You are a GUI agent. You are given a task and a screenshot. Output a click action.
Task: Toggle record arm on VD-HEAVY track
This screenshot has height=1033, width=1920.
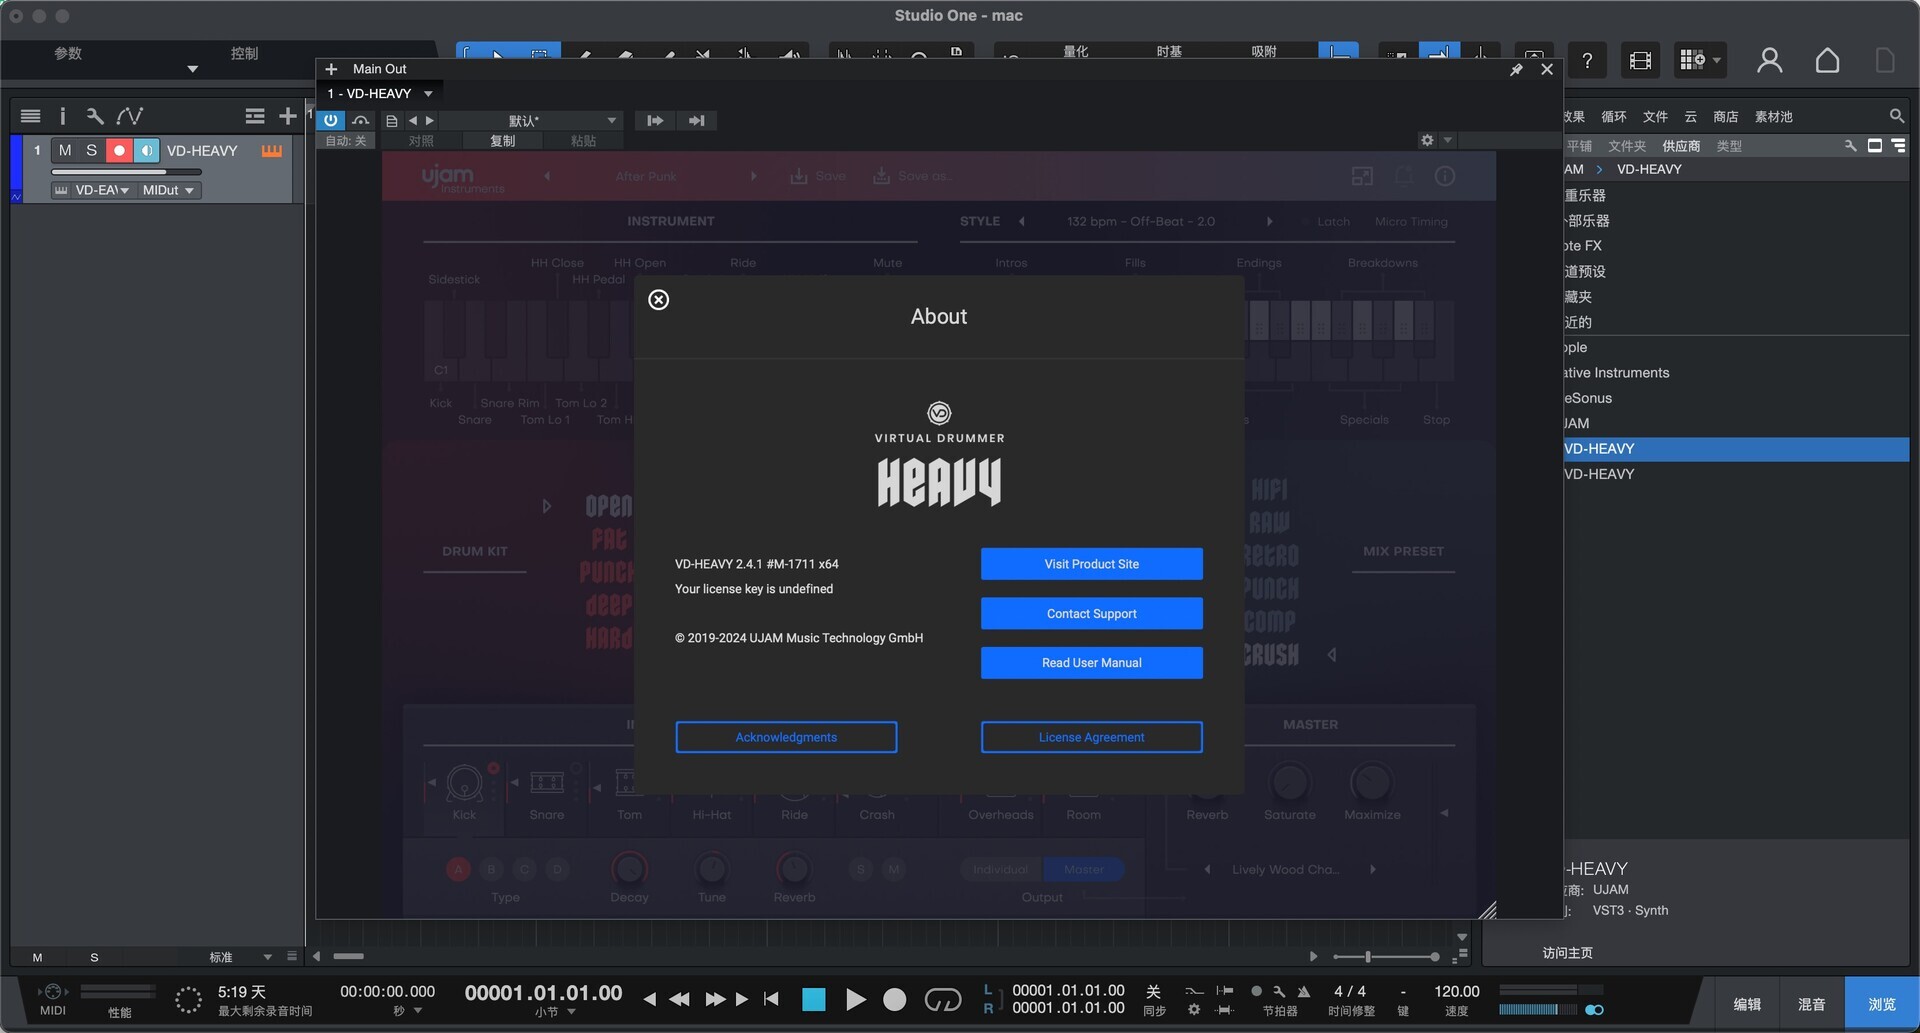pos(119,150)
